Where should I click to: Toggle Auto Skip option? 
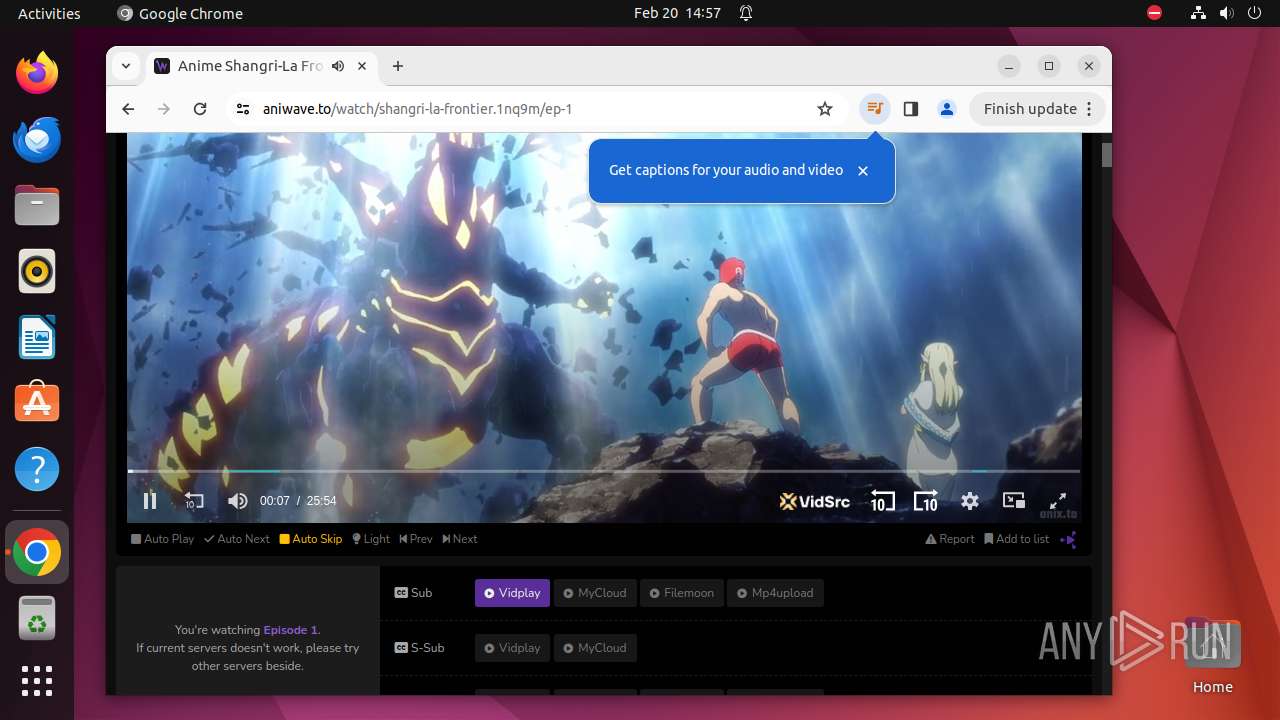[x=311, y=539]
